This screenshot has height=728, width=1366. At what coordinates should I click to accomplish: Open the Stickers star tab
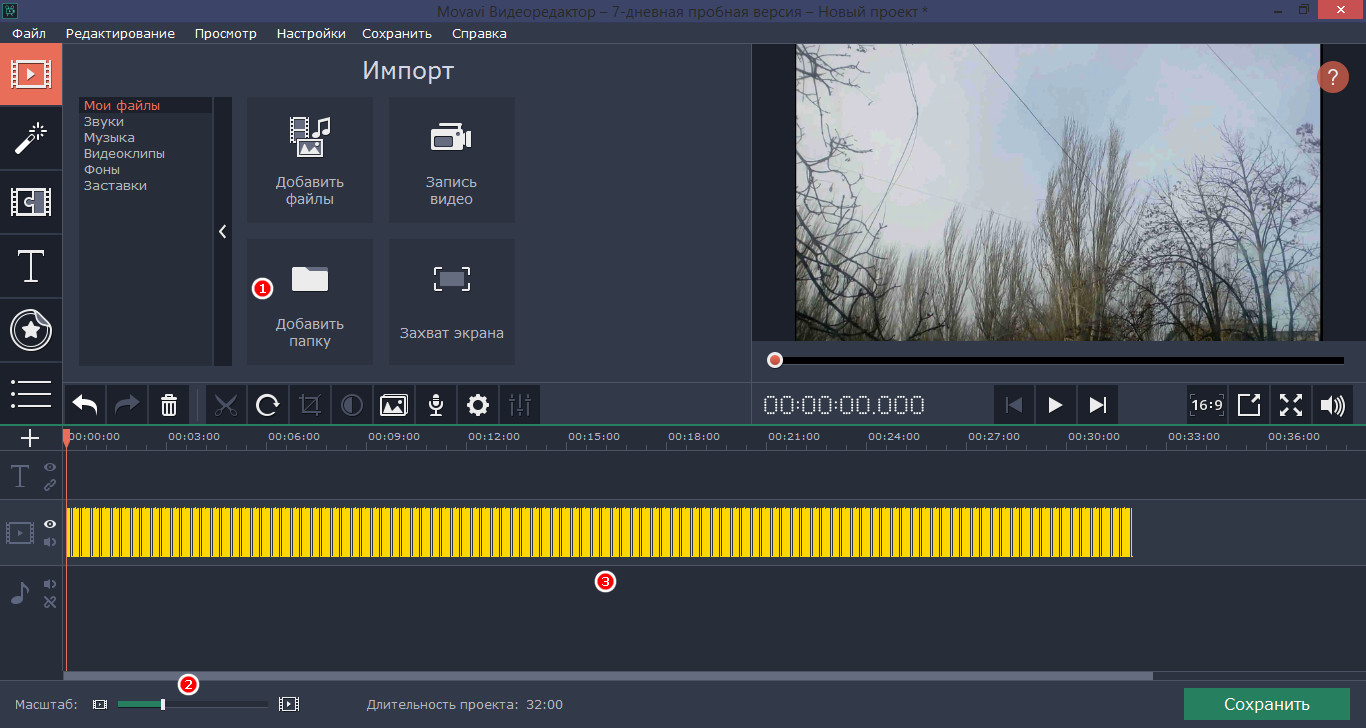click(x=31, y=330)
